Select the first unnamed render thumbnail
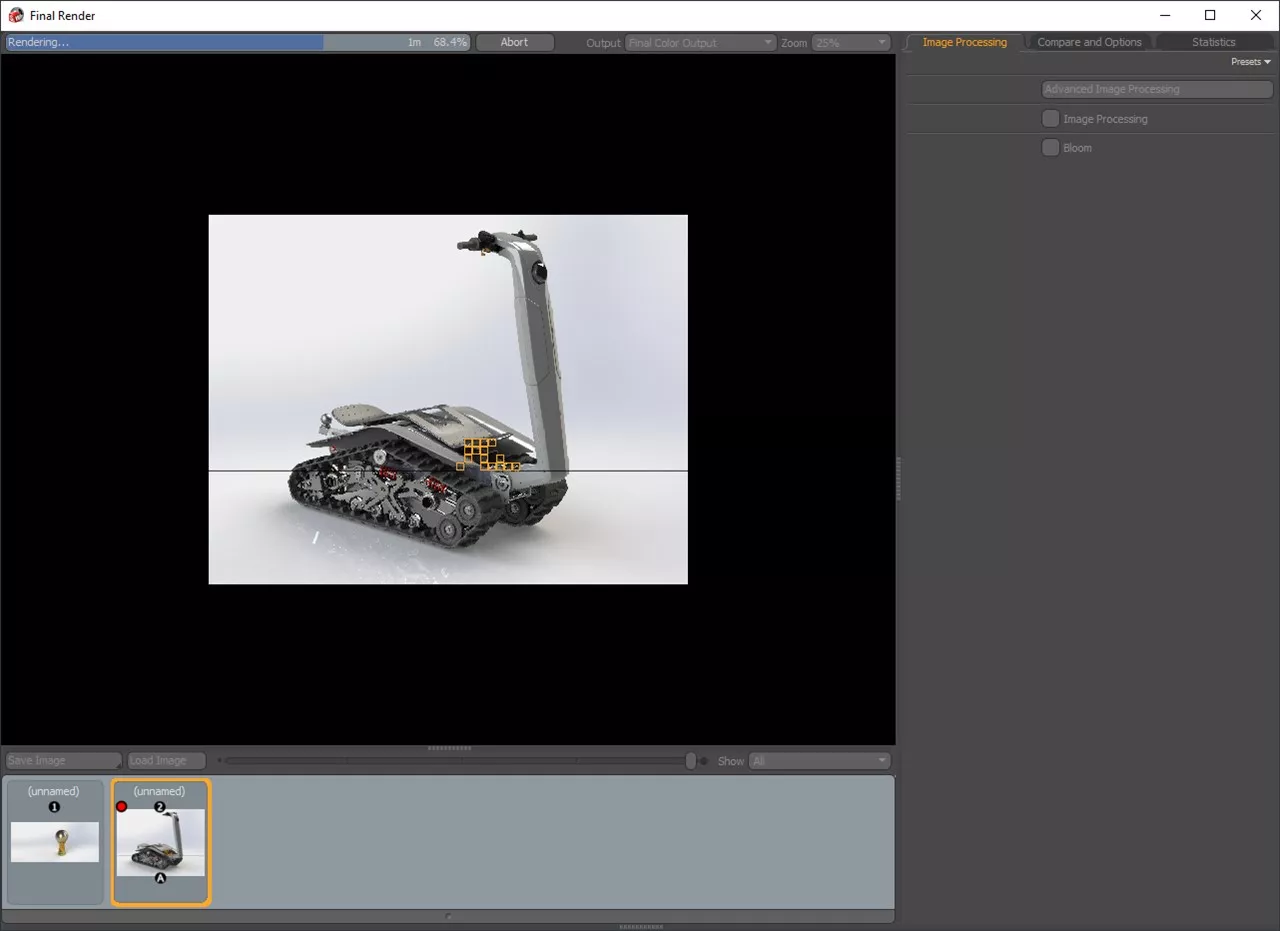This screenshot has width=1280, height=931. (54, 842)
